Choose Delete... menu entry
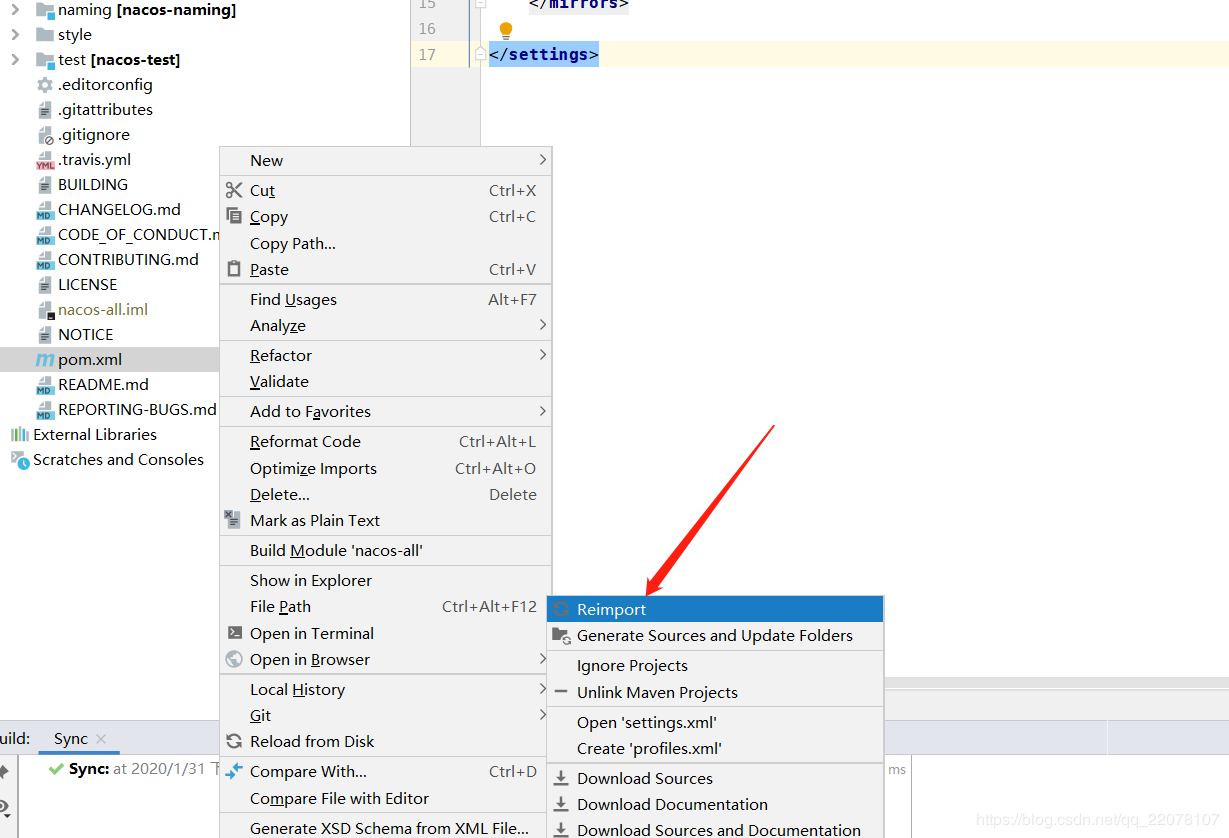The height and width of the screenshot is (838, 1229). tap(385, 494)
